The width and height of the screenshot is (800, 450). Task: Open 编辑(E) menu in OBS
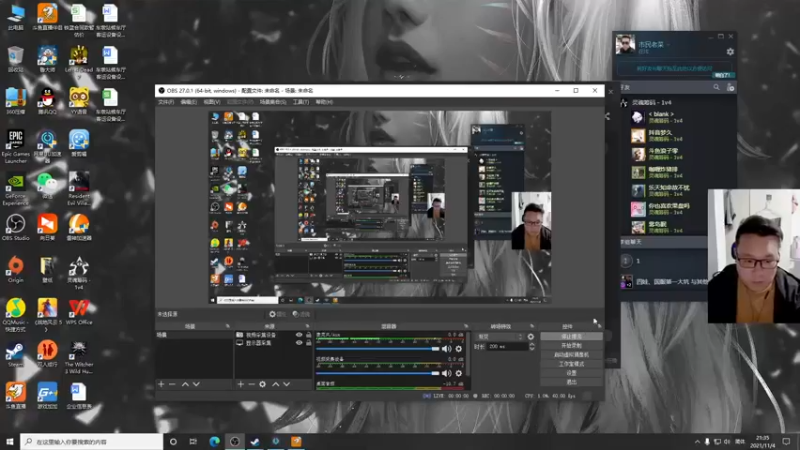188,102
